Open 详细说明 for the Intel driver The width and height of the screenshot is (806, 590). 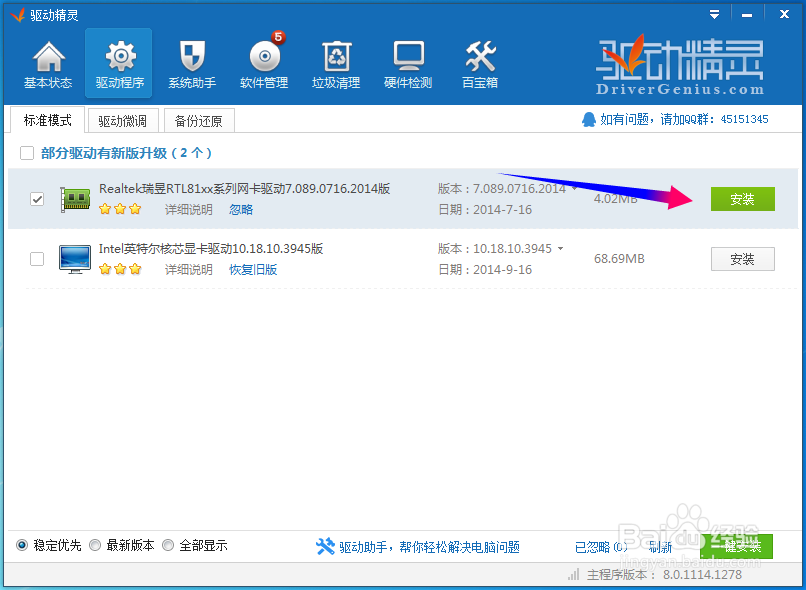(189, 269)
